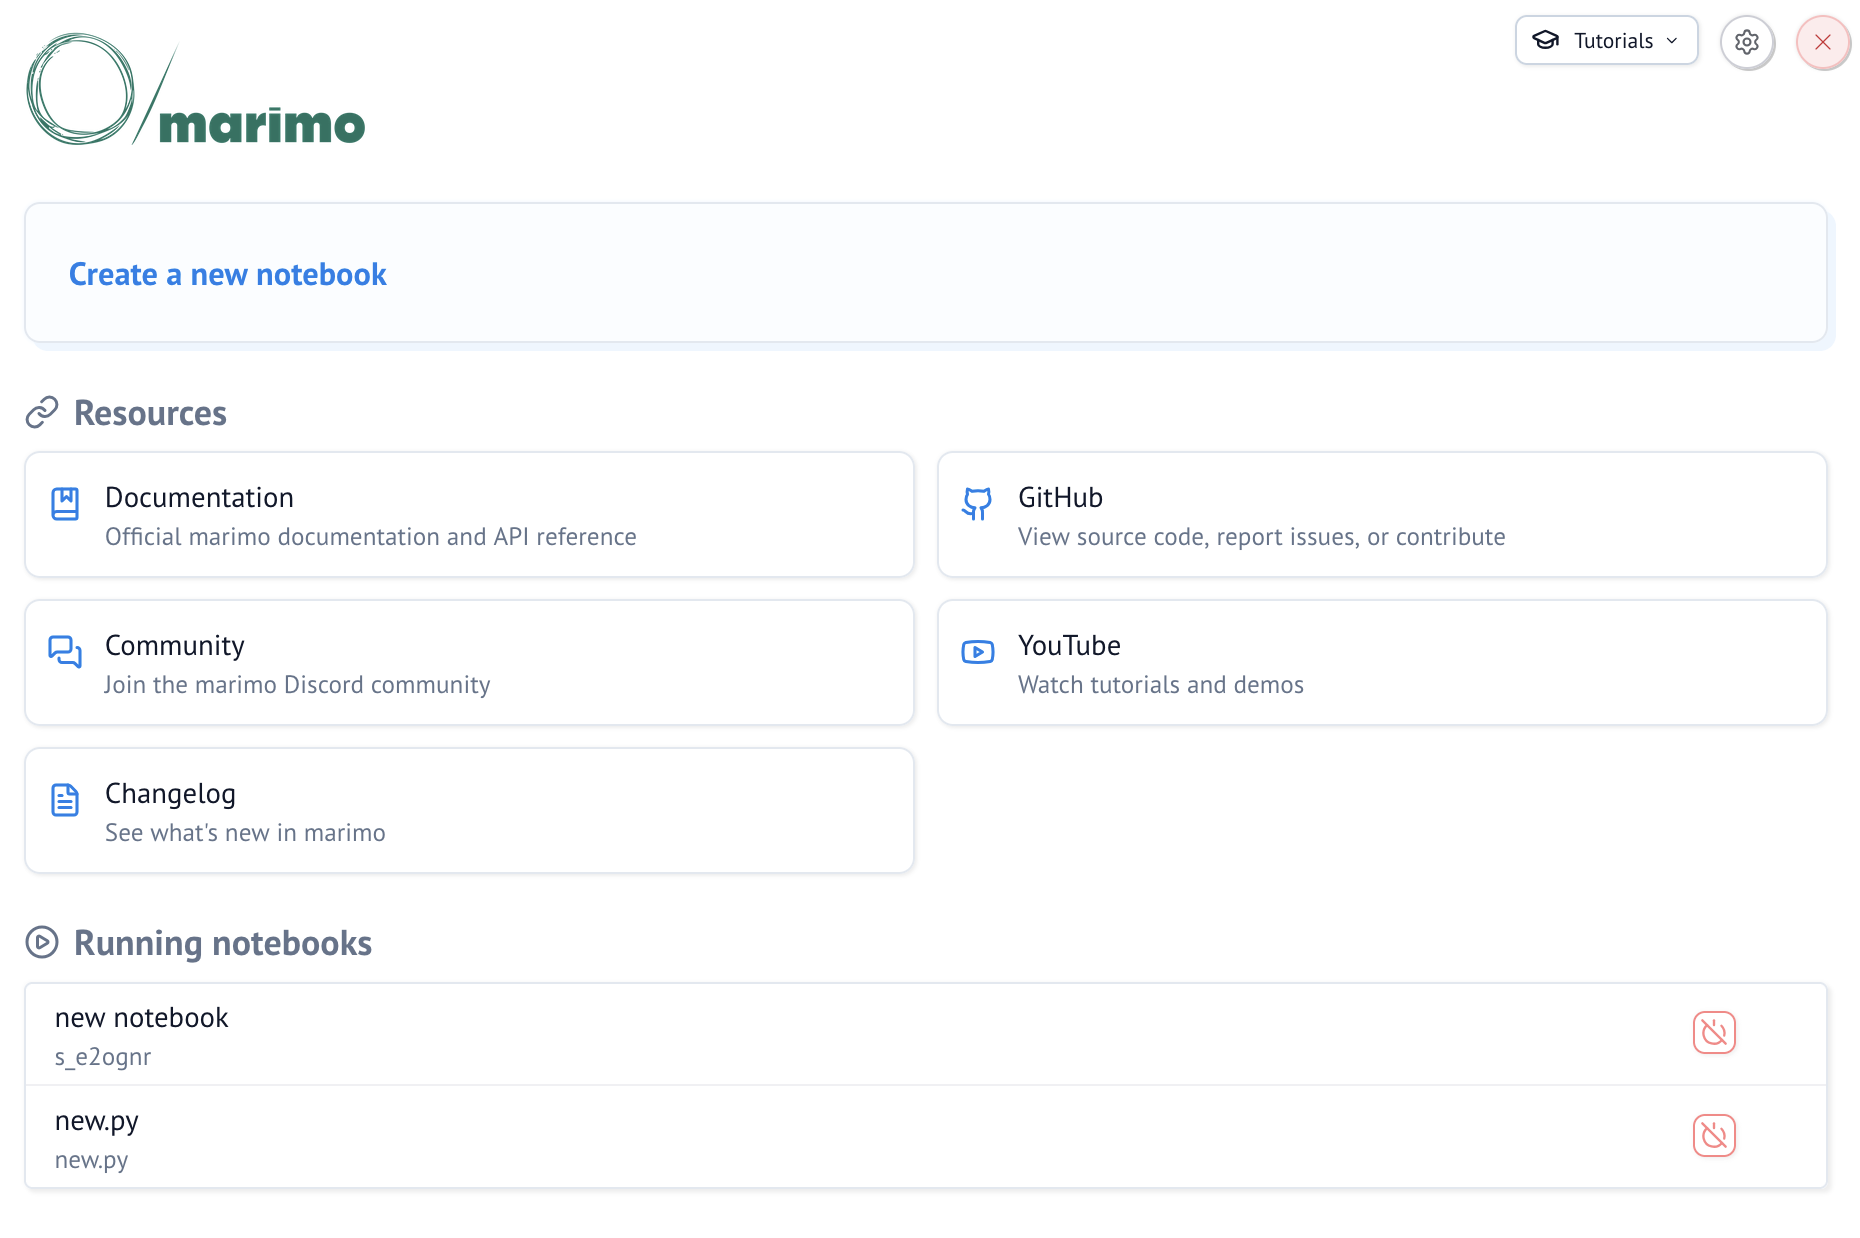Open YouTube tutorials and demos card

click(x=1381, y=663)
